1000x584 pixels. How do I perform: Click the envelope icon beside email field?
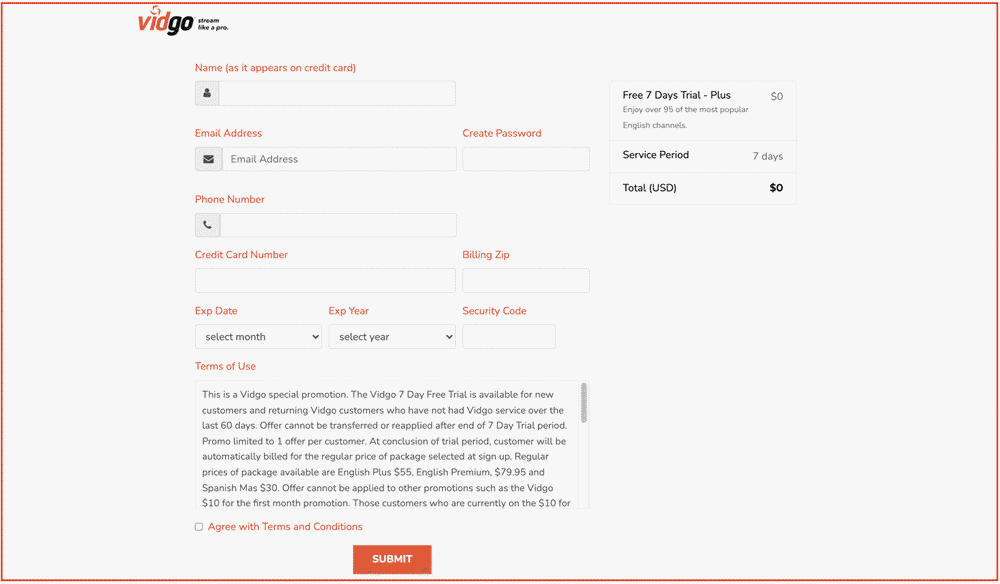click(209, 159)
